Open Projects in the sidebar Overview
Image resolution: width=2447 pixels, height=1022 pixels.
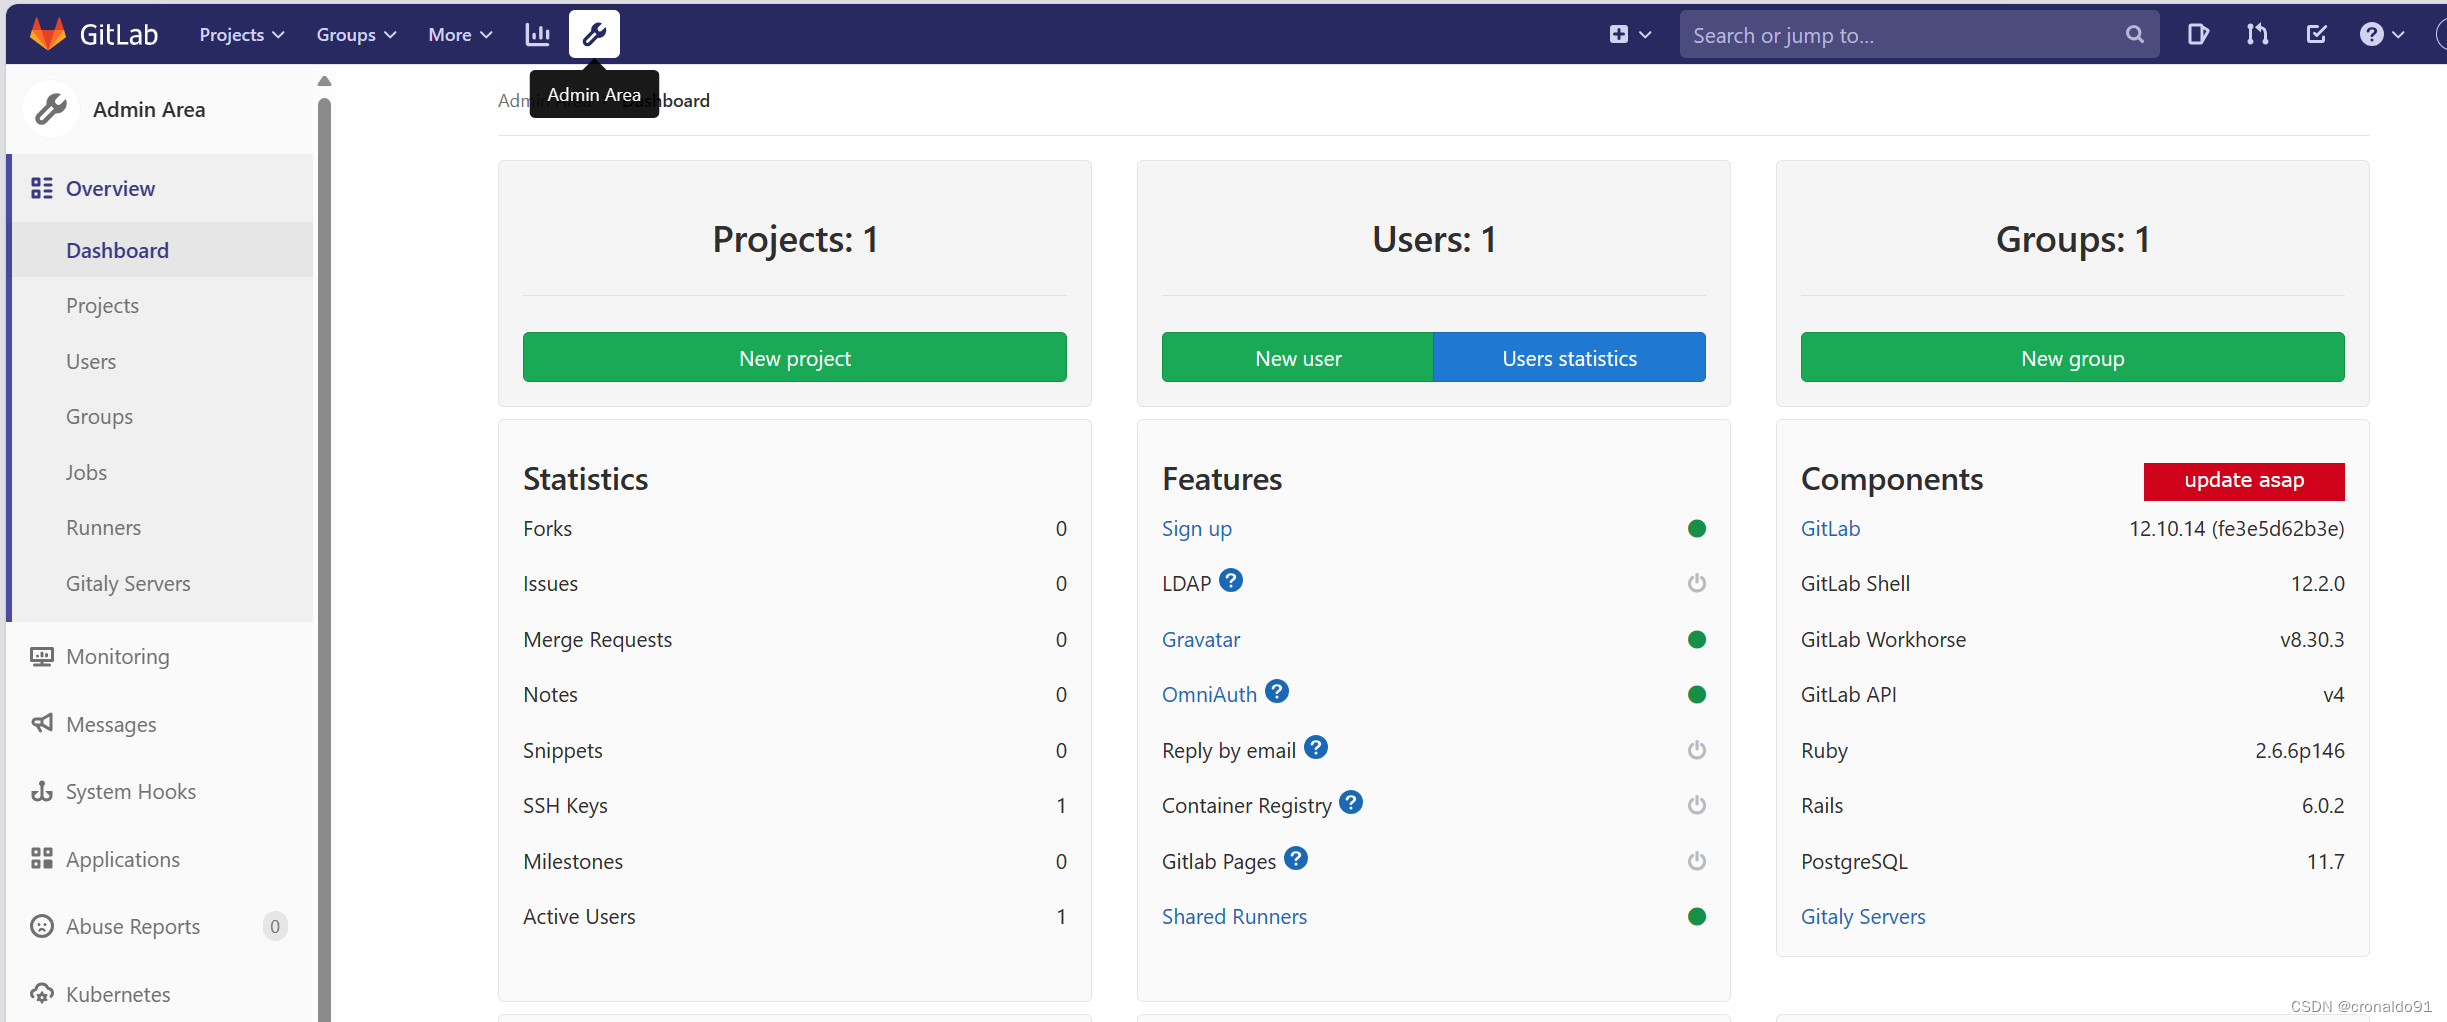[x=102, y=305]
